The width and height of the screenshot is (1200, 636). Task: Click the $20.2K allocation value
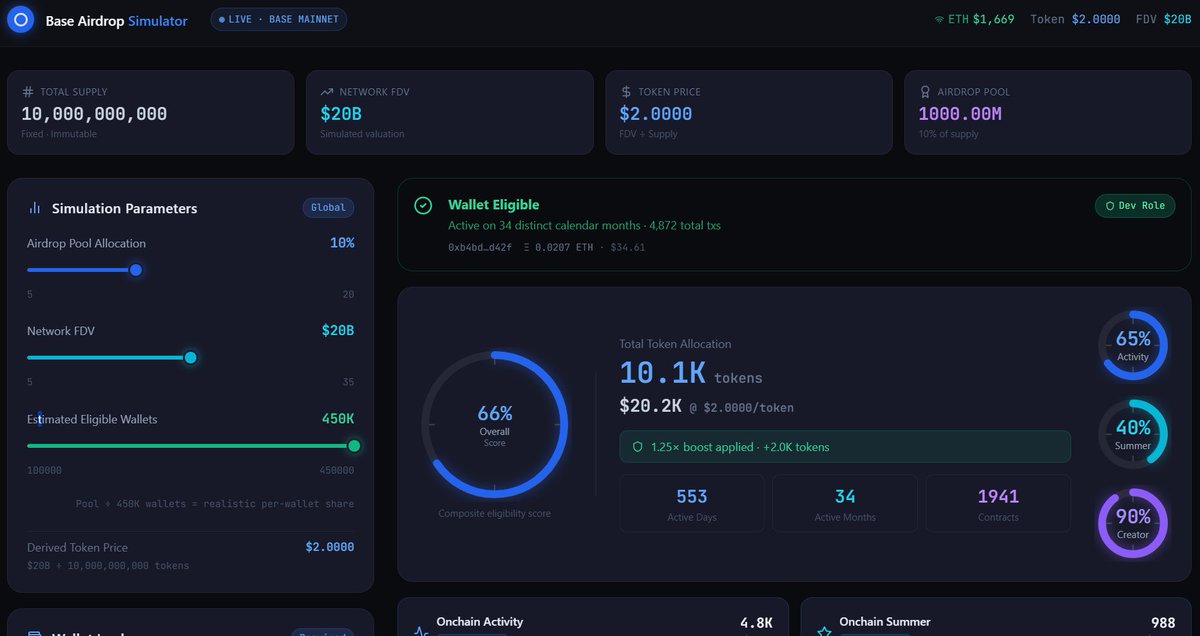650,406
